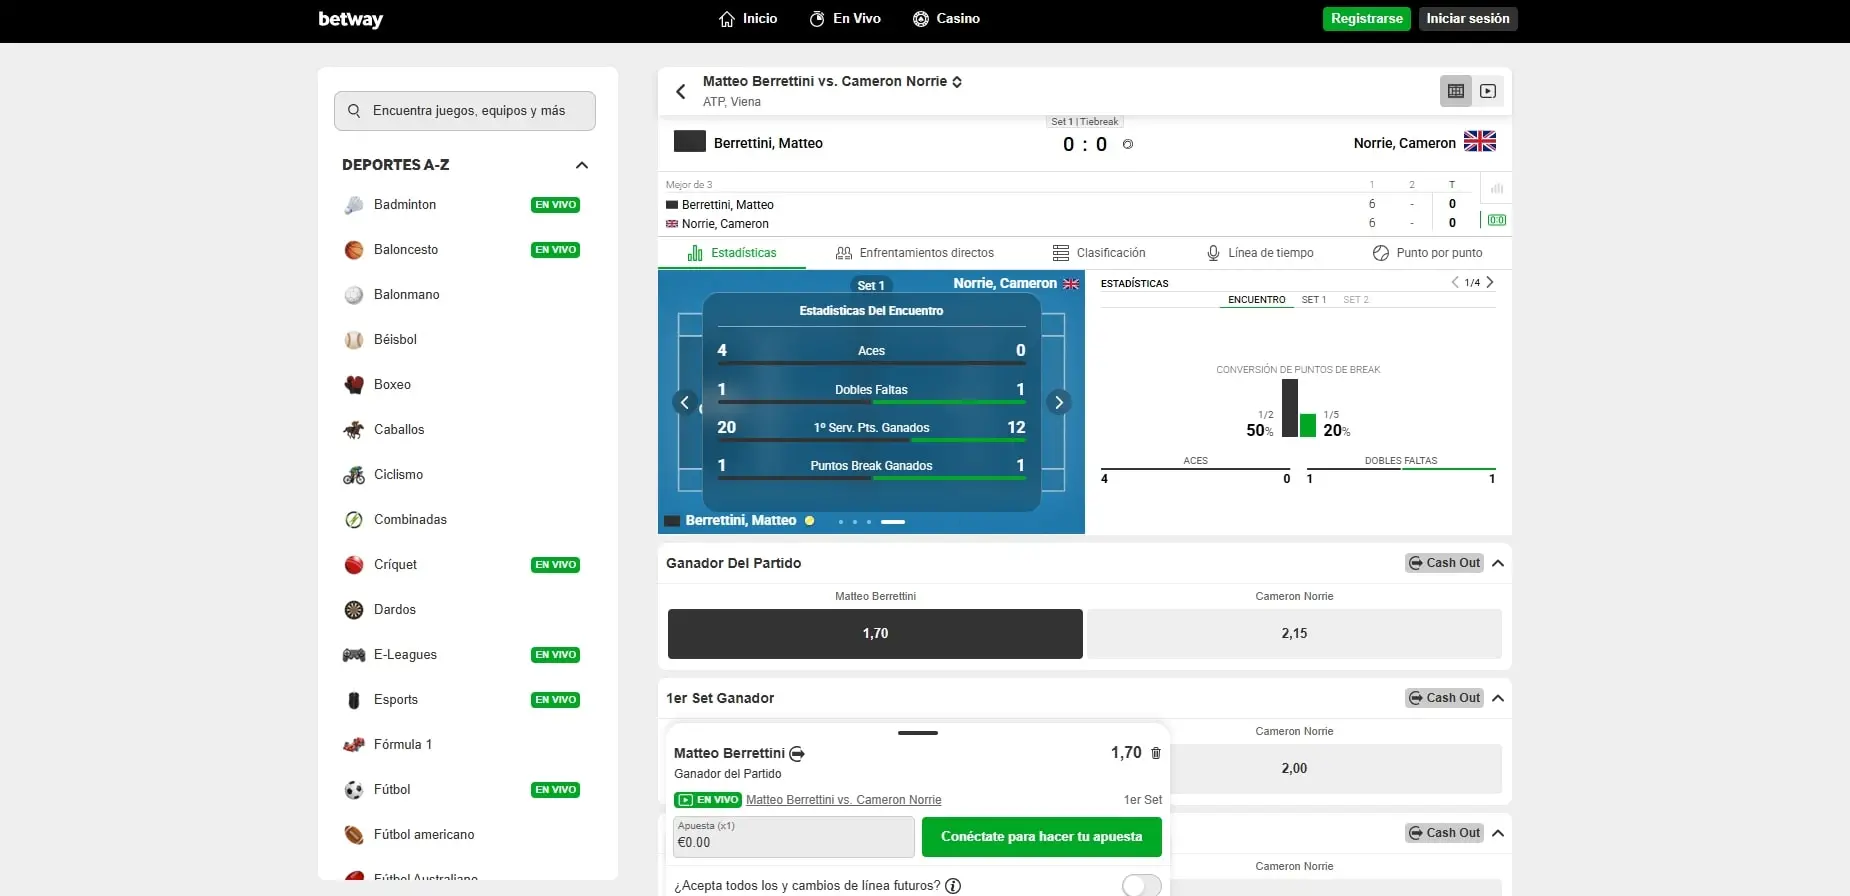This screenshot has height=896, width=1850.
Task: Open the Casino section
Action: click(946, 19)
